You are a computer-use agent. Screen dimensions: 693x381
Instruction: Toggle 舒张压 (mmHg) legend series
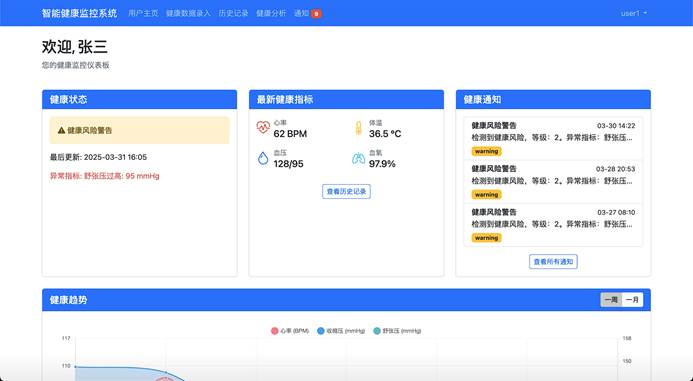(x=397, y=331)
